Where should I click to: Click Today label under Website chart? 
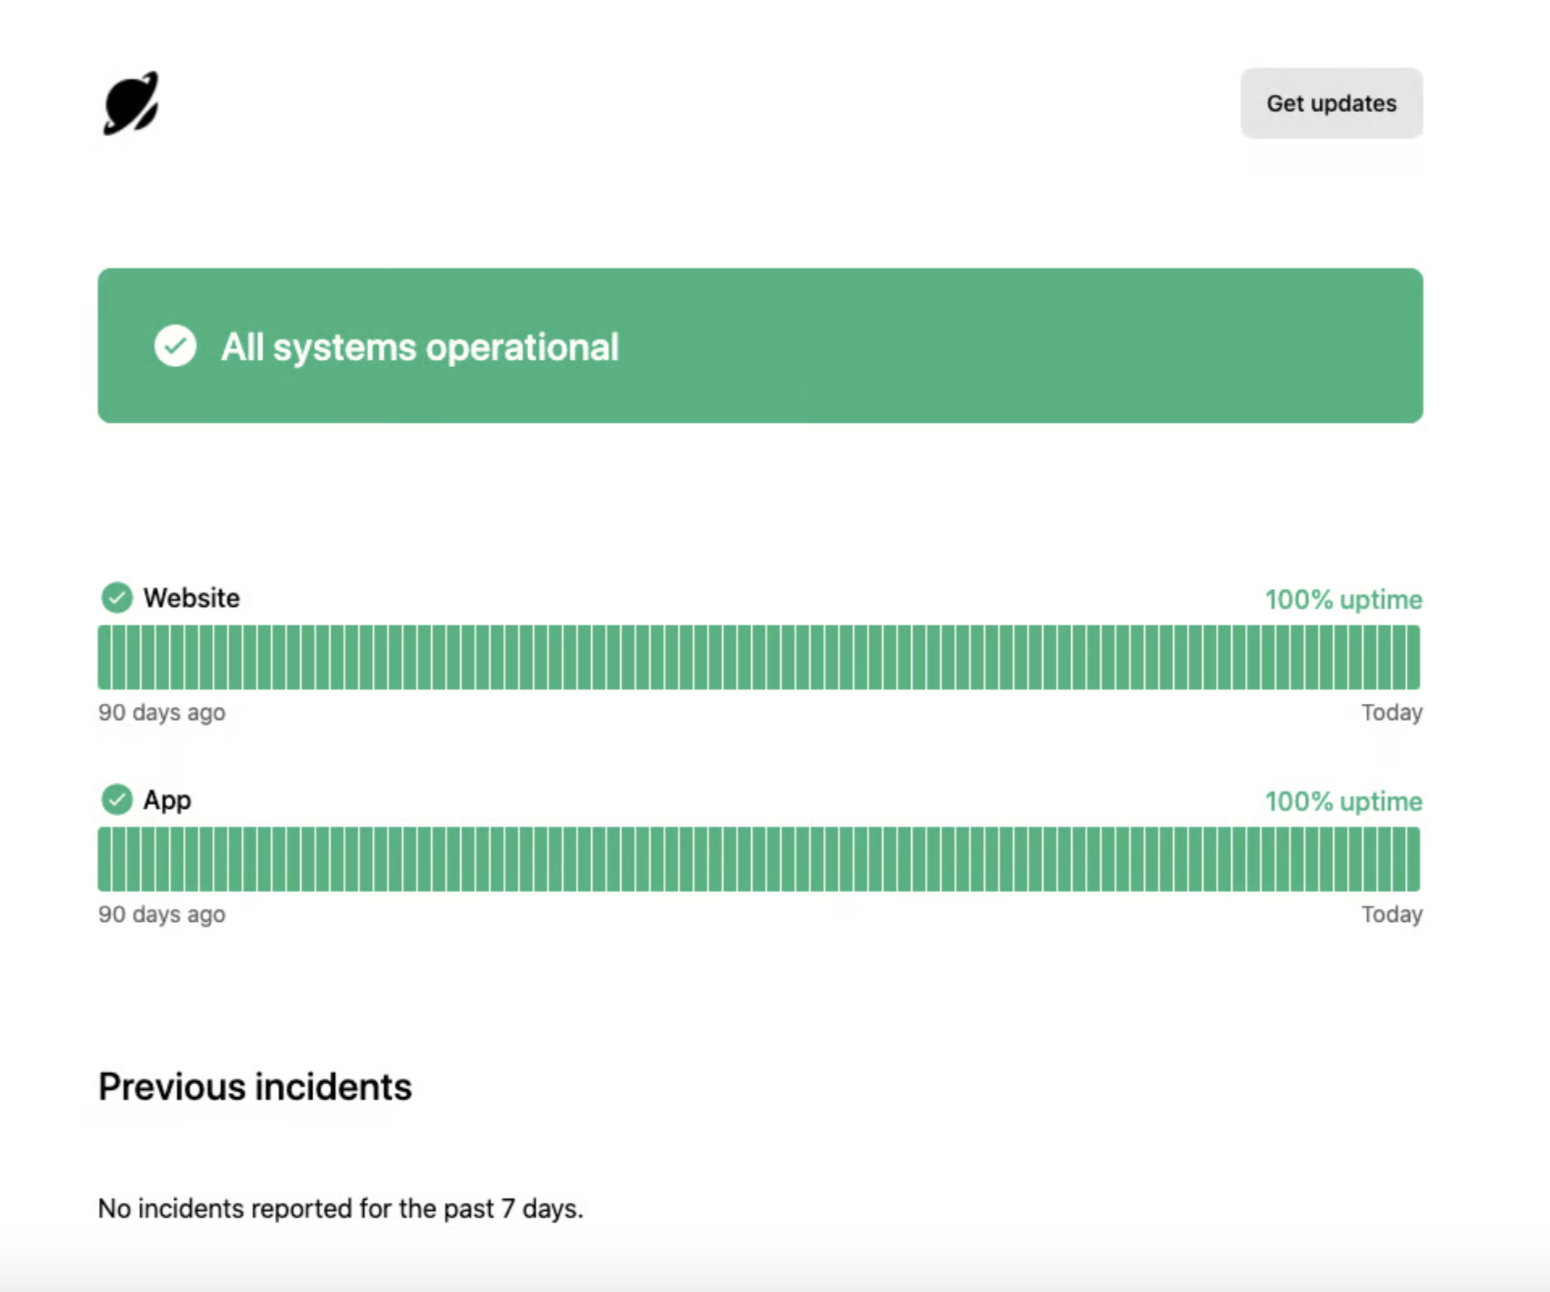click(x=1392, y=713)
